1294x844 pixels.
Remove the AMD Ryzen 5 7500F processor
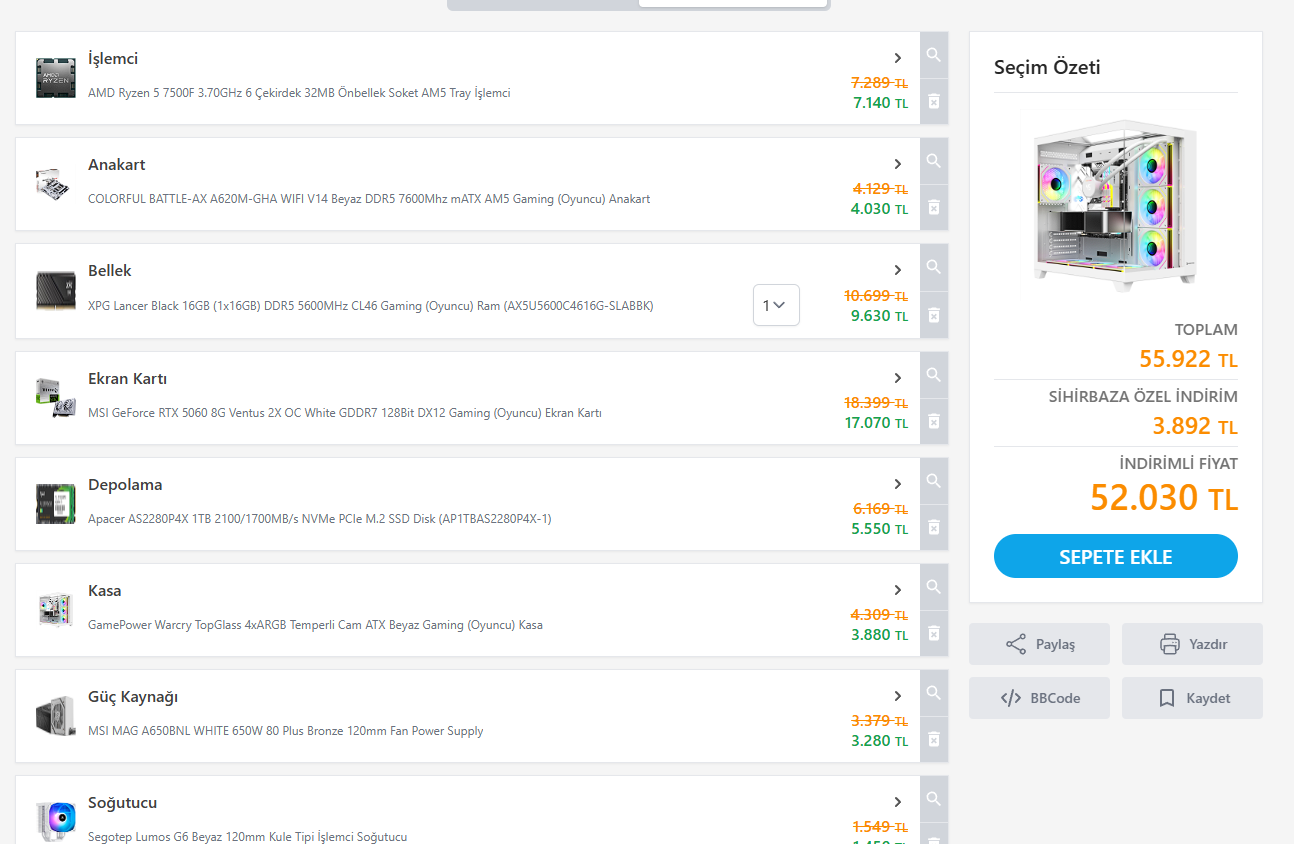pyautogui.click(x=934, y=102)
